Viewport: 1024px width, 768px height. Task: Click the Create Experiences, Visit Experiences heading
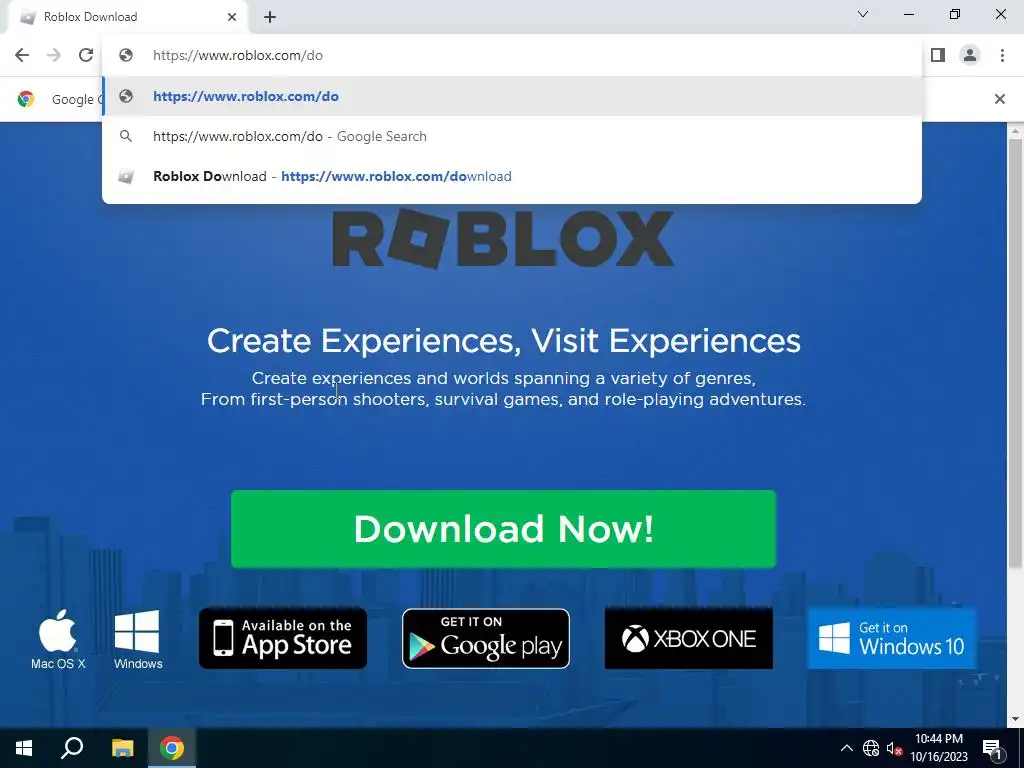(x=504, y=341)
